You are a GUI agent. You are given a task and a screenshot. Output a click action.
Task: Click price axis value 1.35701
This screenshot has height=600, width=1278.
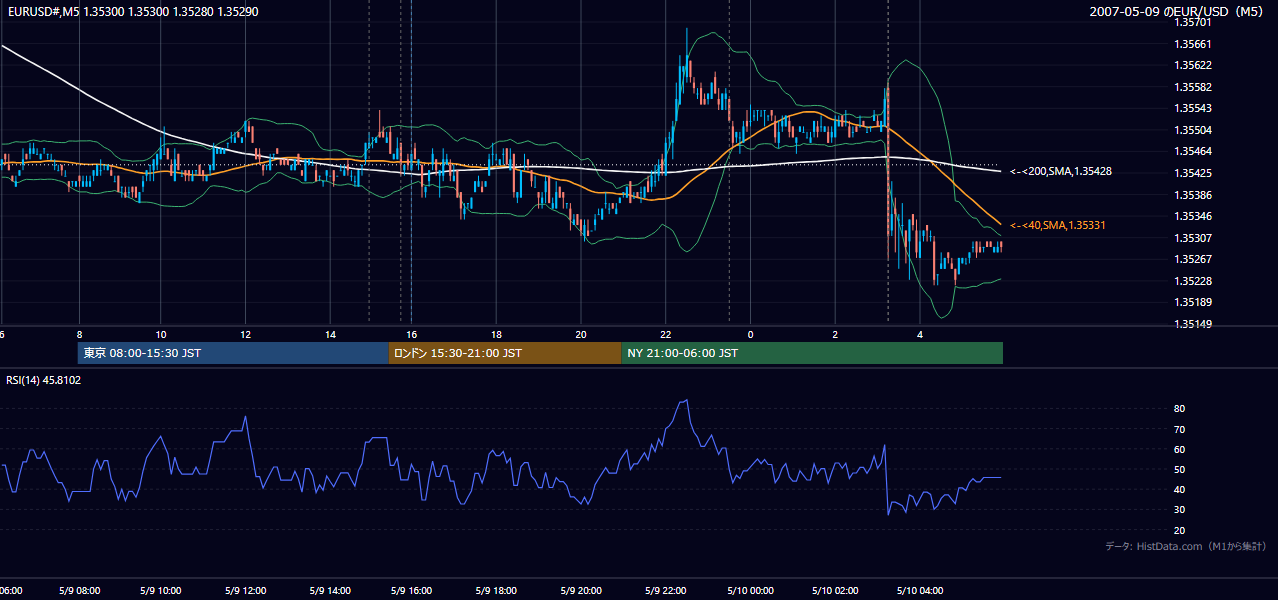pos(1194,22)
